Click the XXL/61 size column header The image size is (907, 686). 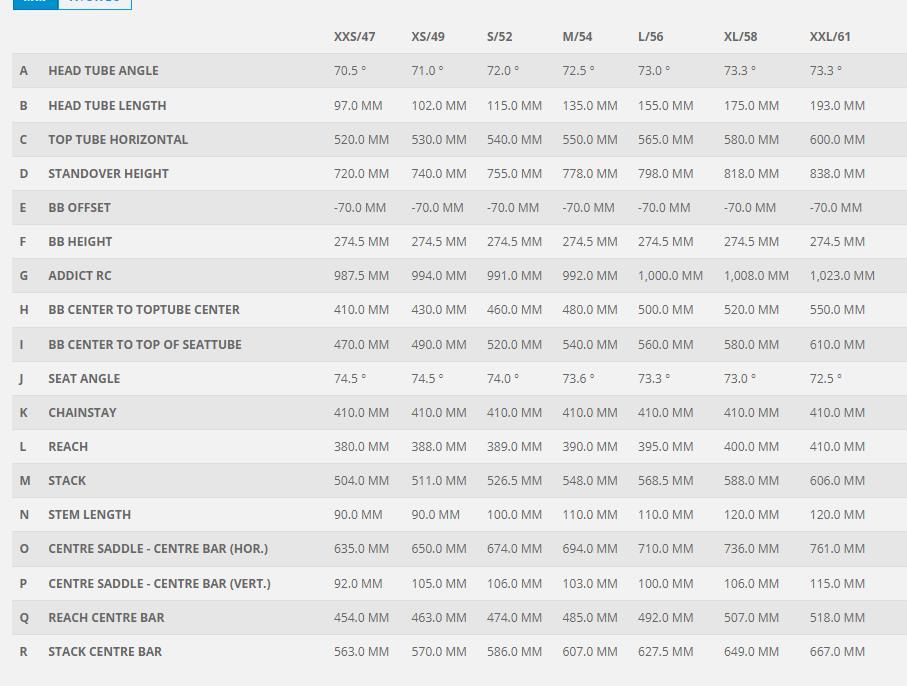(830, 37)
